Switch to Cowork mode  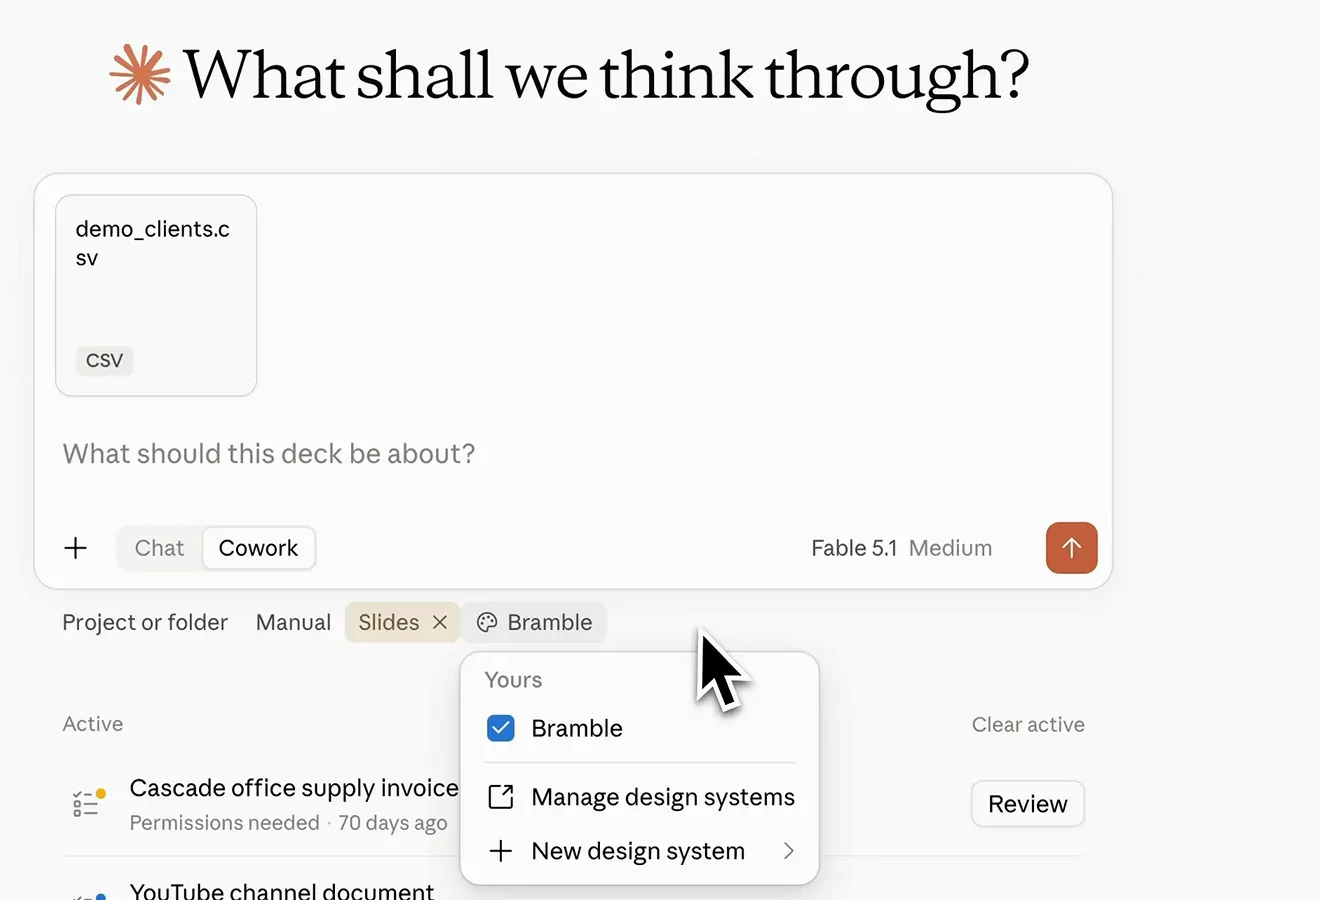[258, 548]
